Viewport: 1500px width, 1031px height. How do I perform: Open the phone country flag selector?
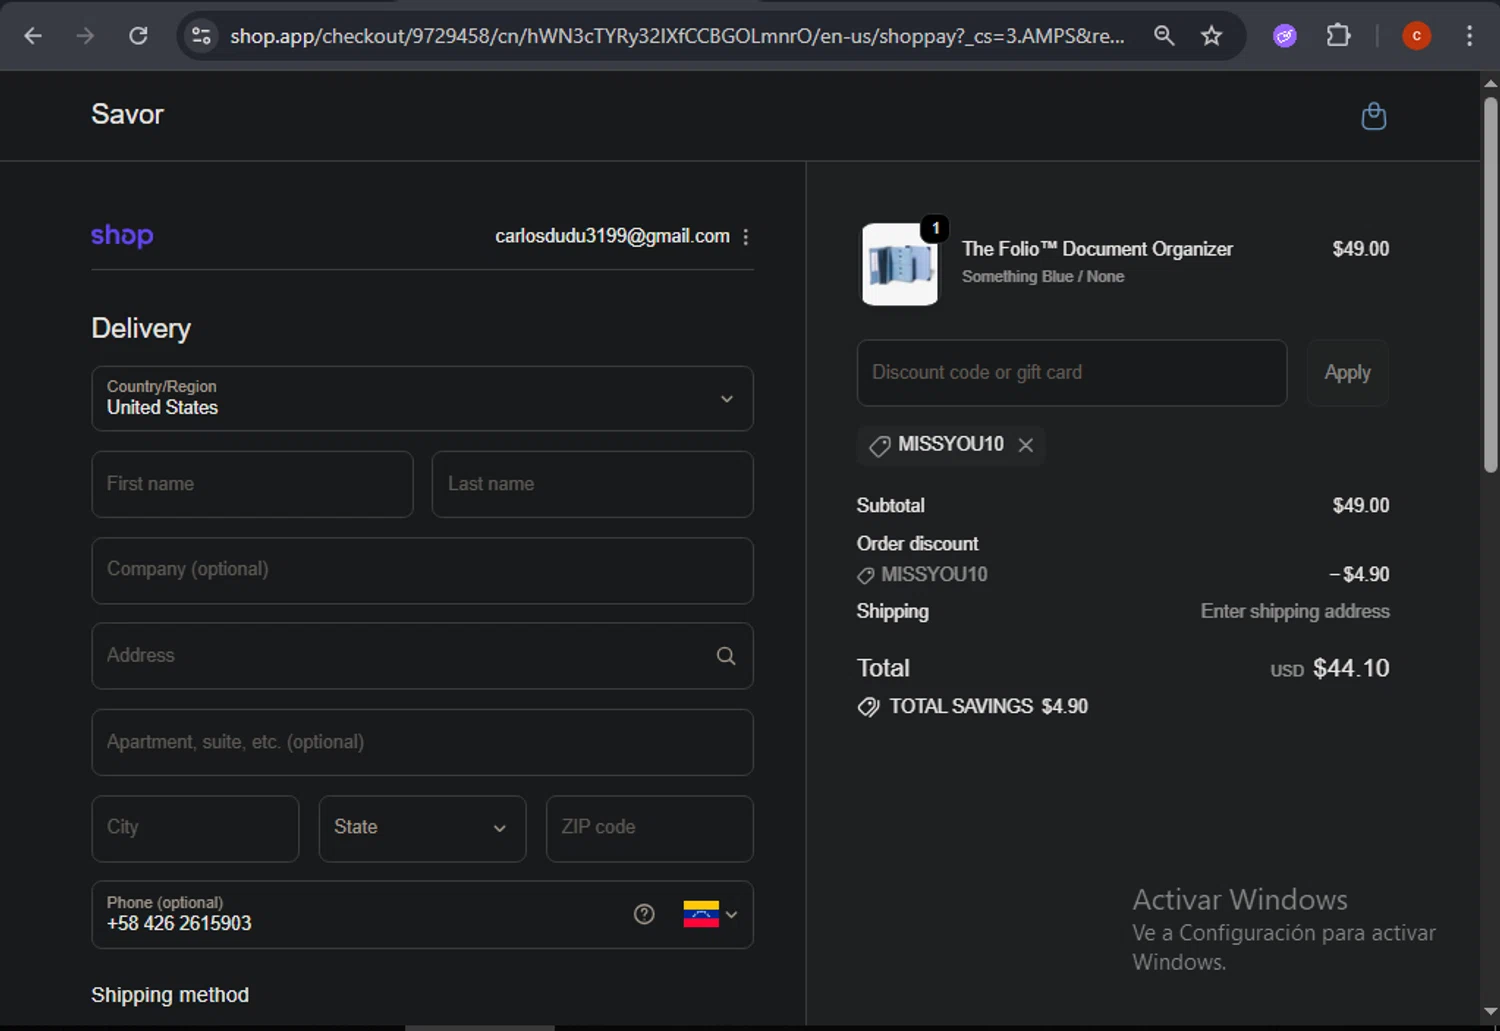click(x=710, y=914)
